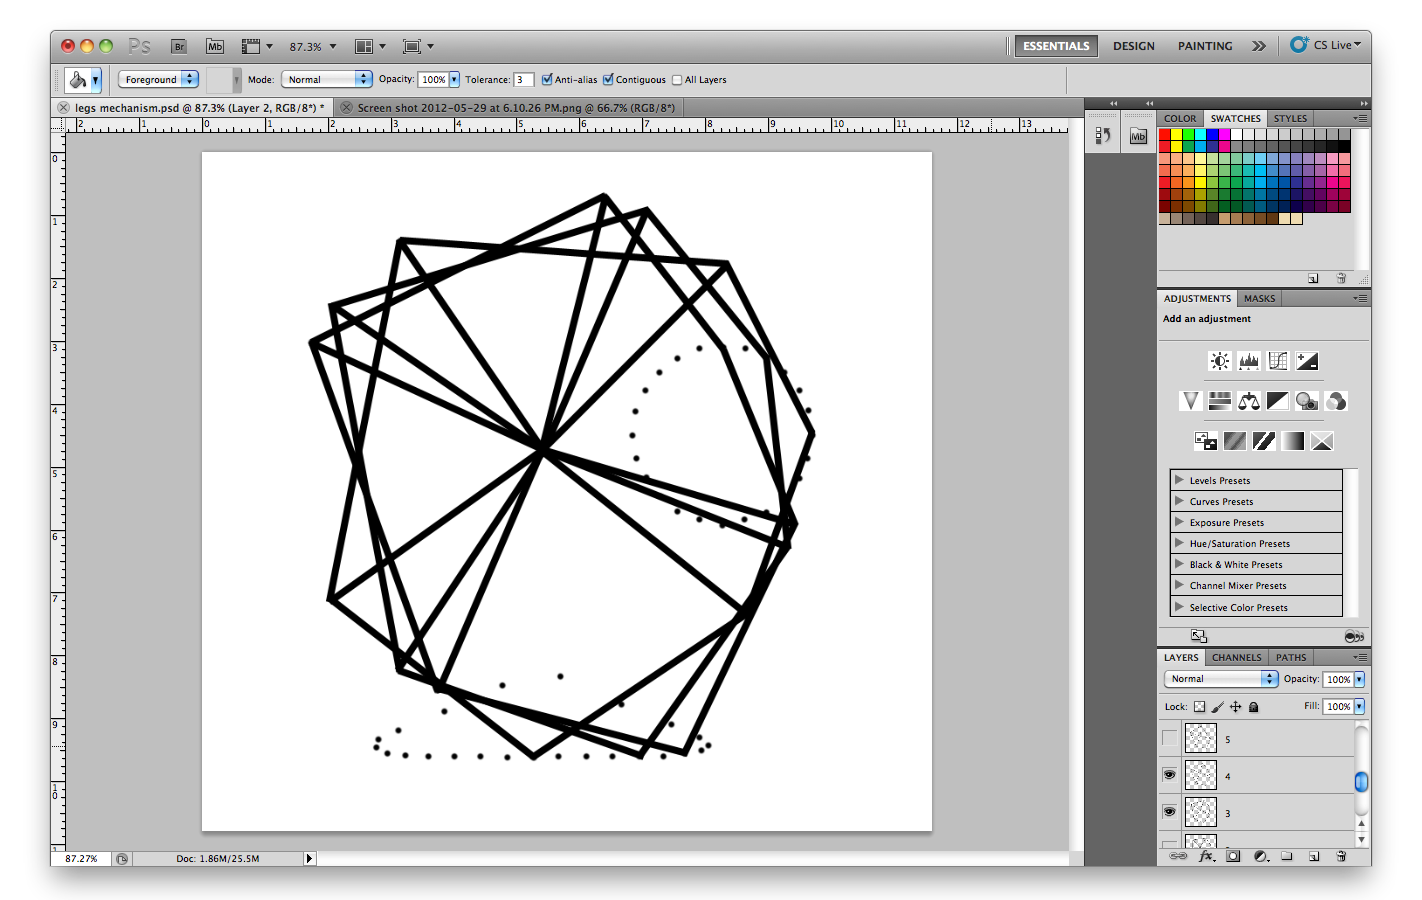The image size is (1422, 900).
Task: Launch Adobe Bridge from the application bar
Action: pos(179,46)
